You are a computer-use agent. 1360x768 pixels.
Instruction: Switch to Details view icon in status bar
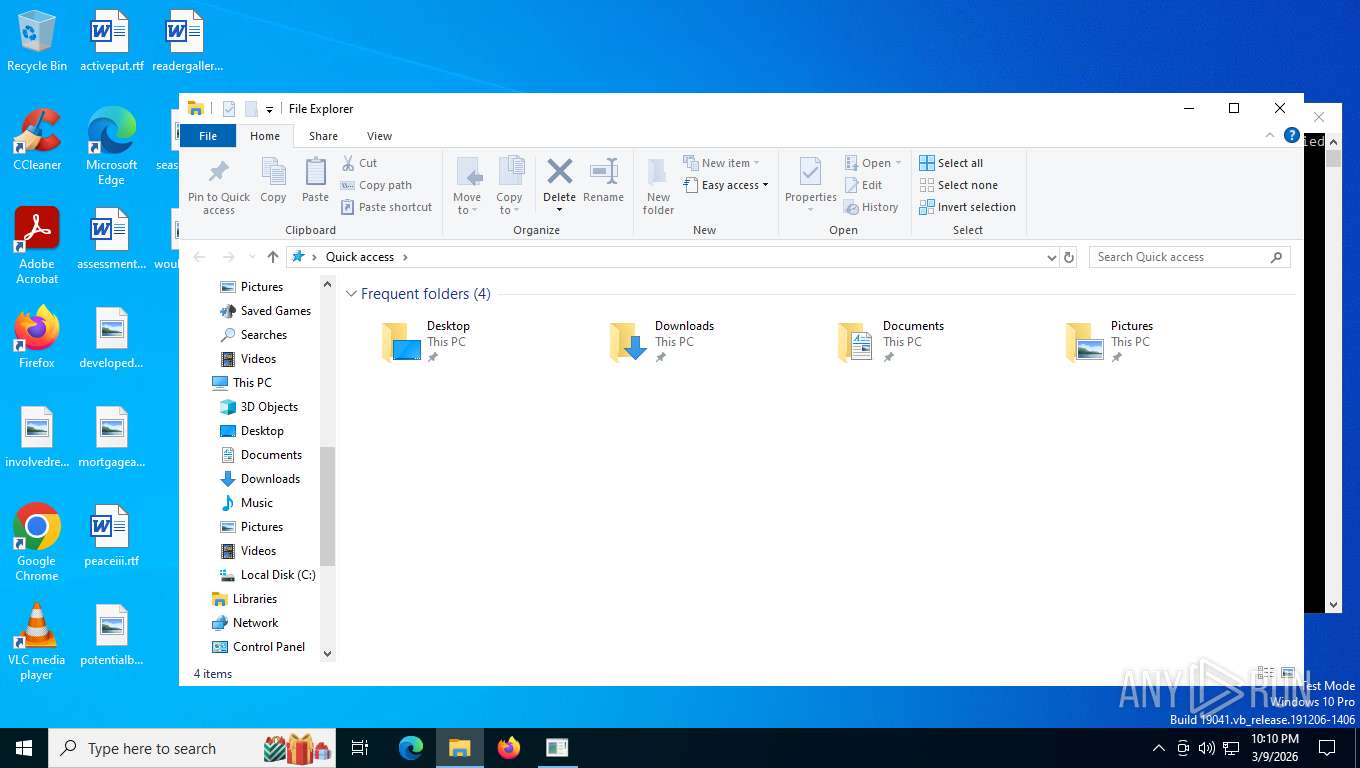[1266, 674]
